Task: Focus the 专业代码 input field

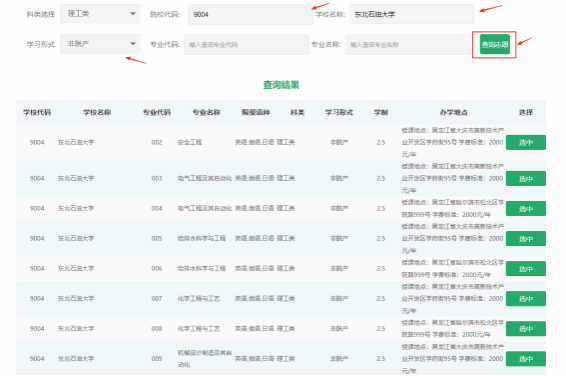Action: (x=247, y=44)
